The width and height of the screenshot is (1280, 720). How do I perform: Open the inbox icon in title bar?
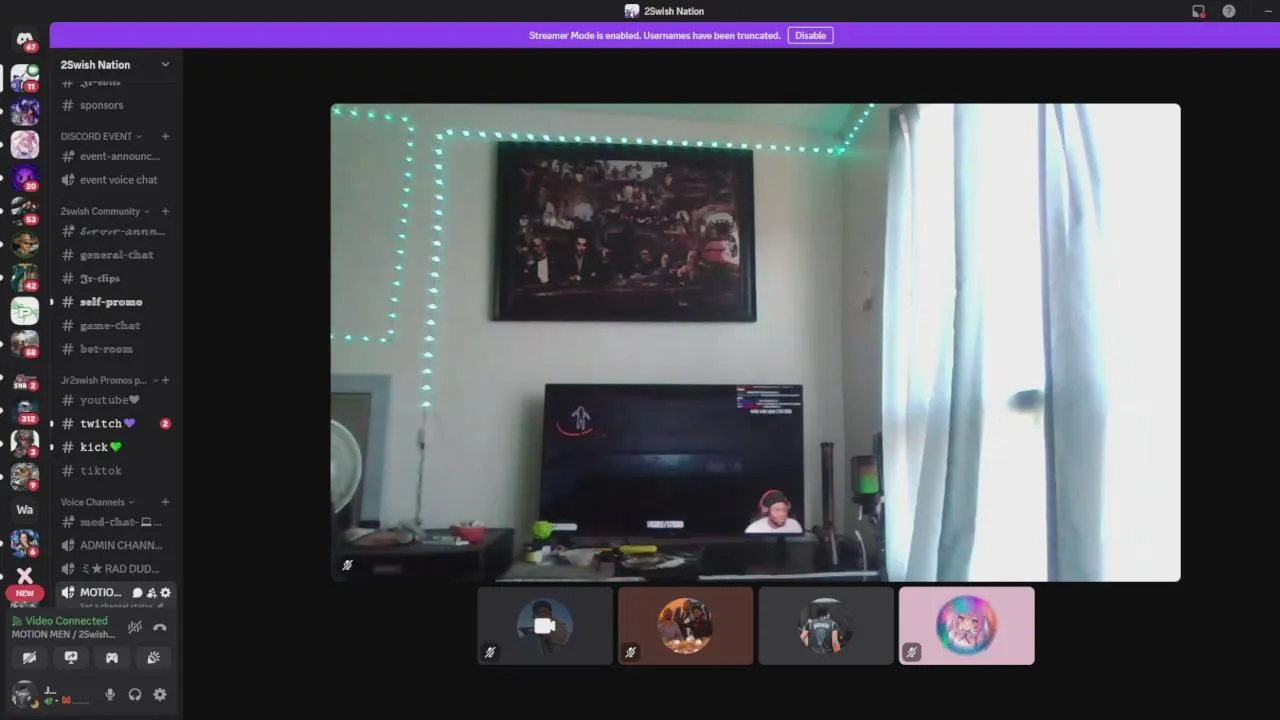click(x=1198, y=11)
